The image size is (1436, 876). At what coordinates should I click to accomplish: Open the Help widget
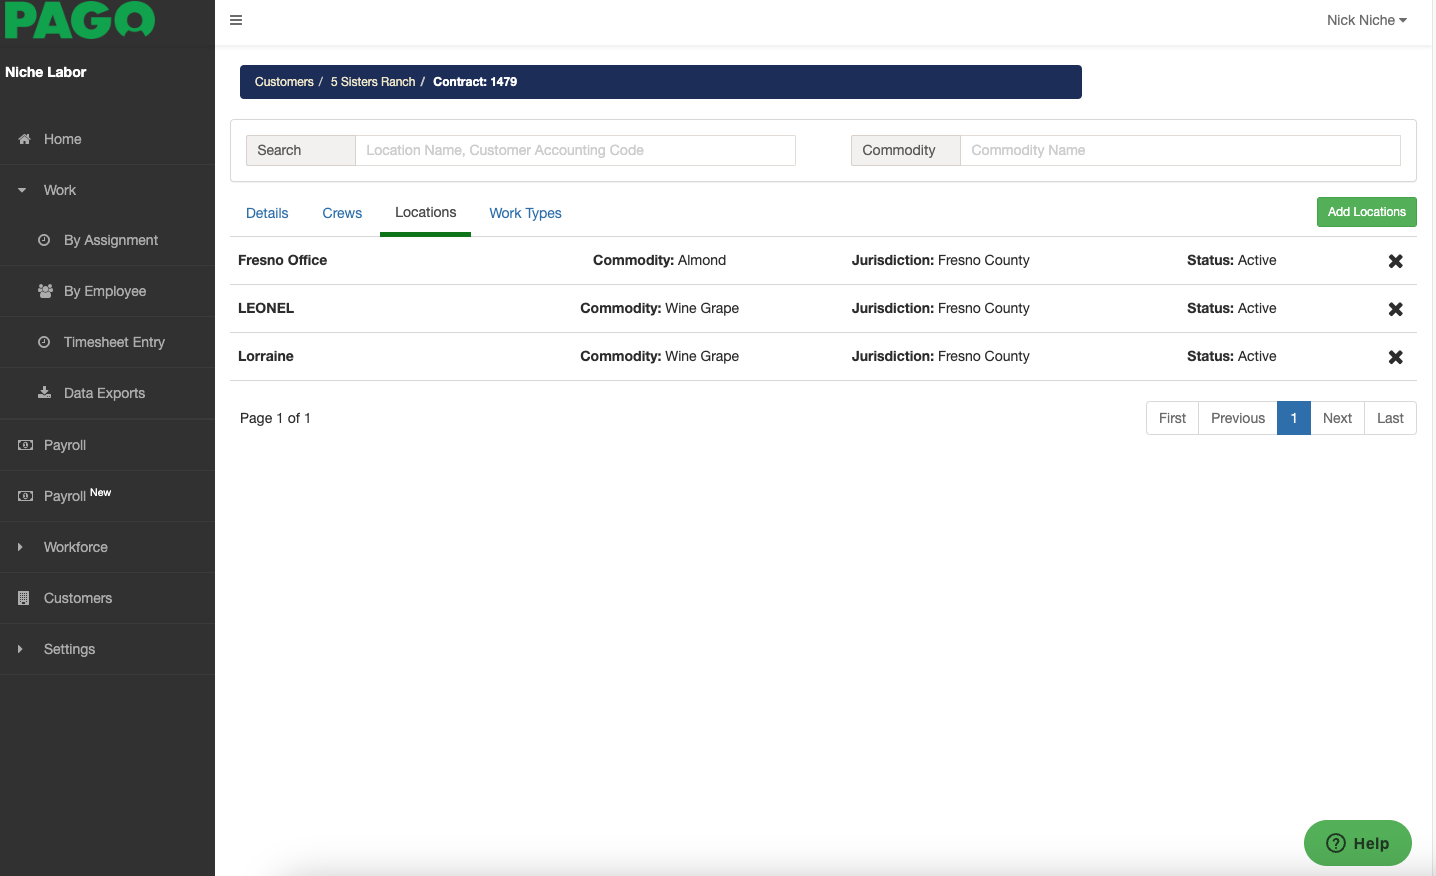click(x=1357, y=843)
